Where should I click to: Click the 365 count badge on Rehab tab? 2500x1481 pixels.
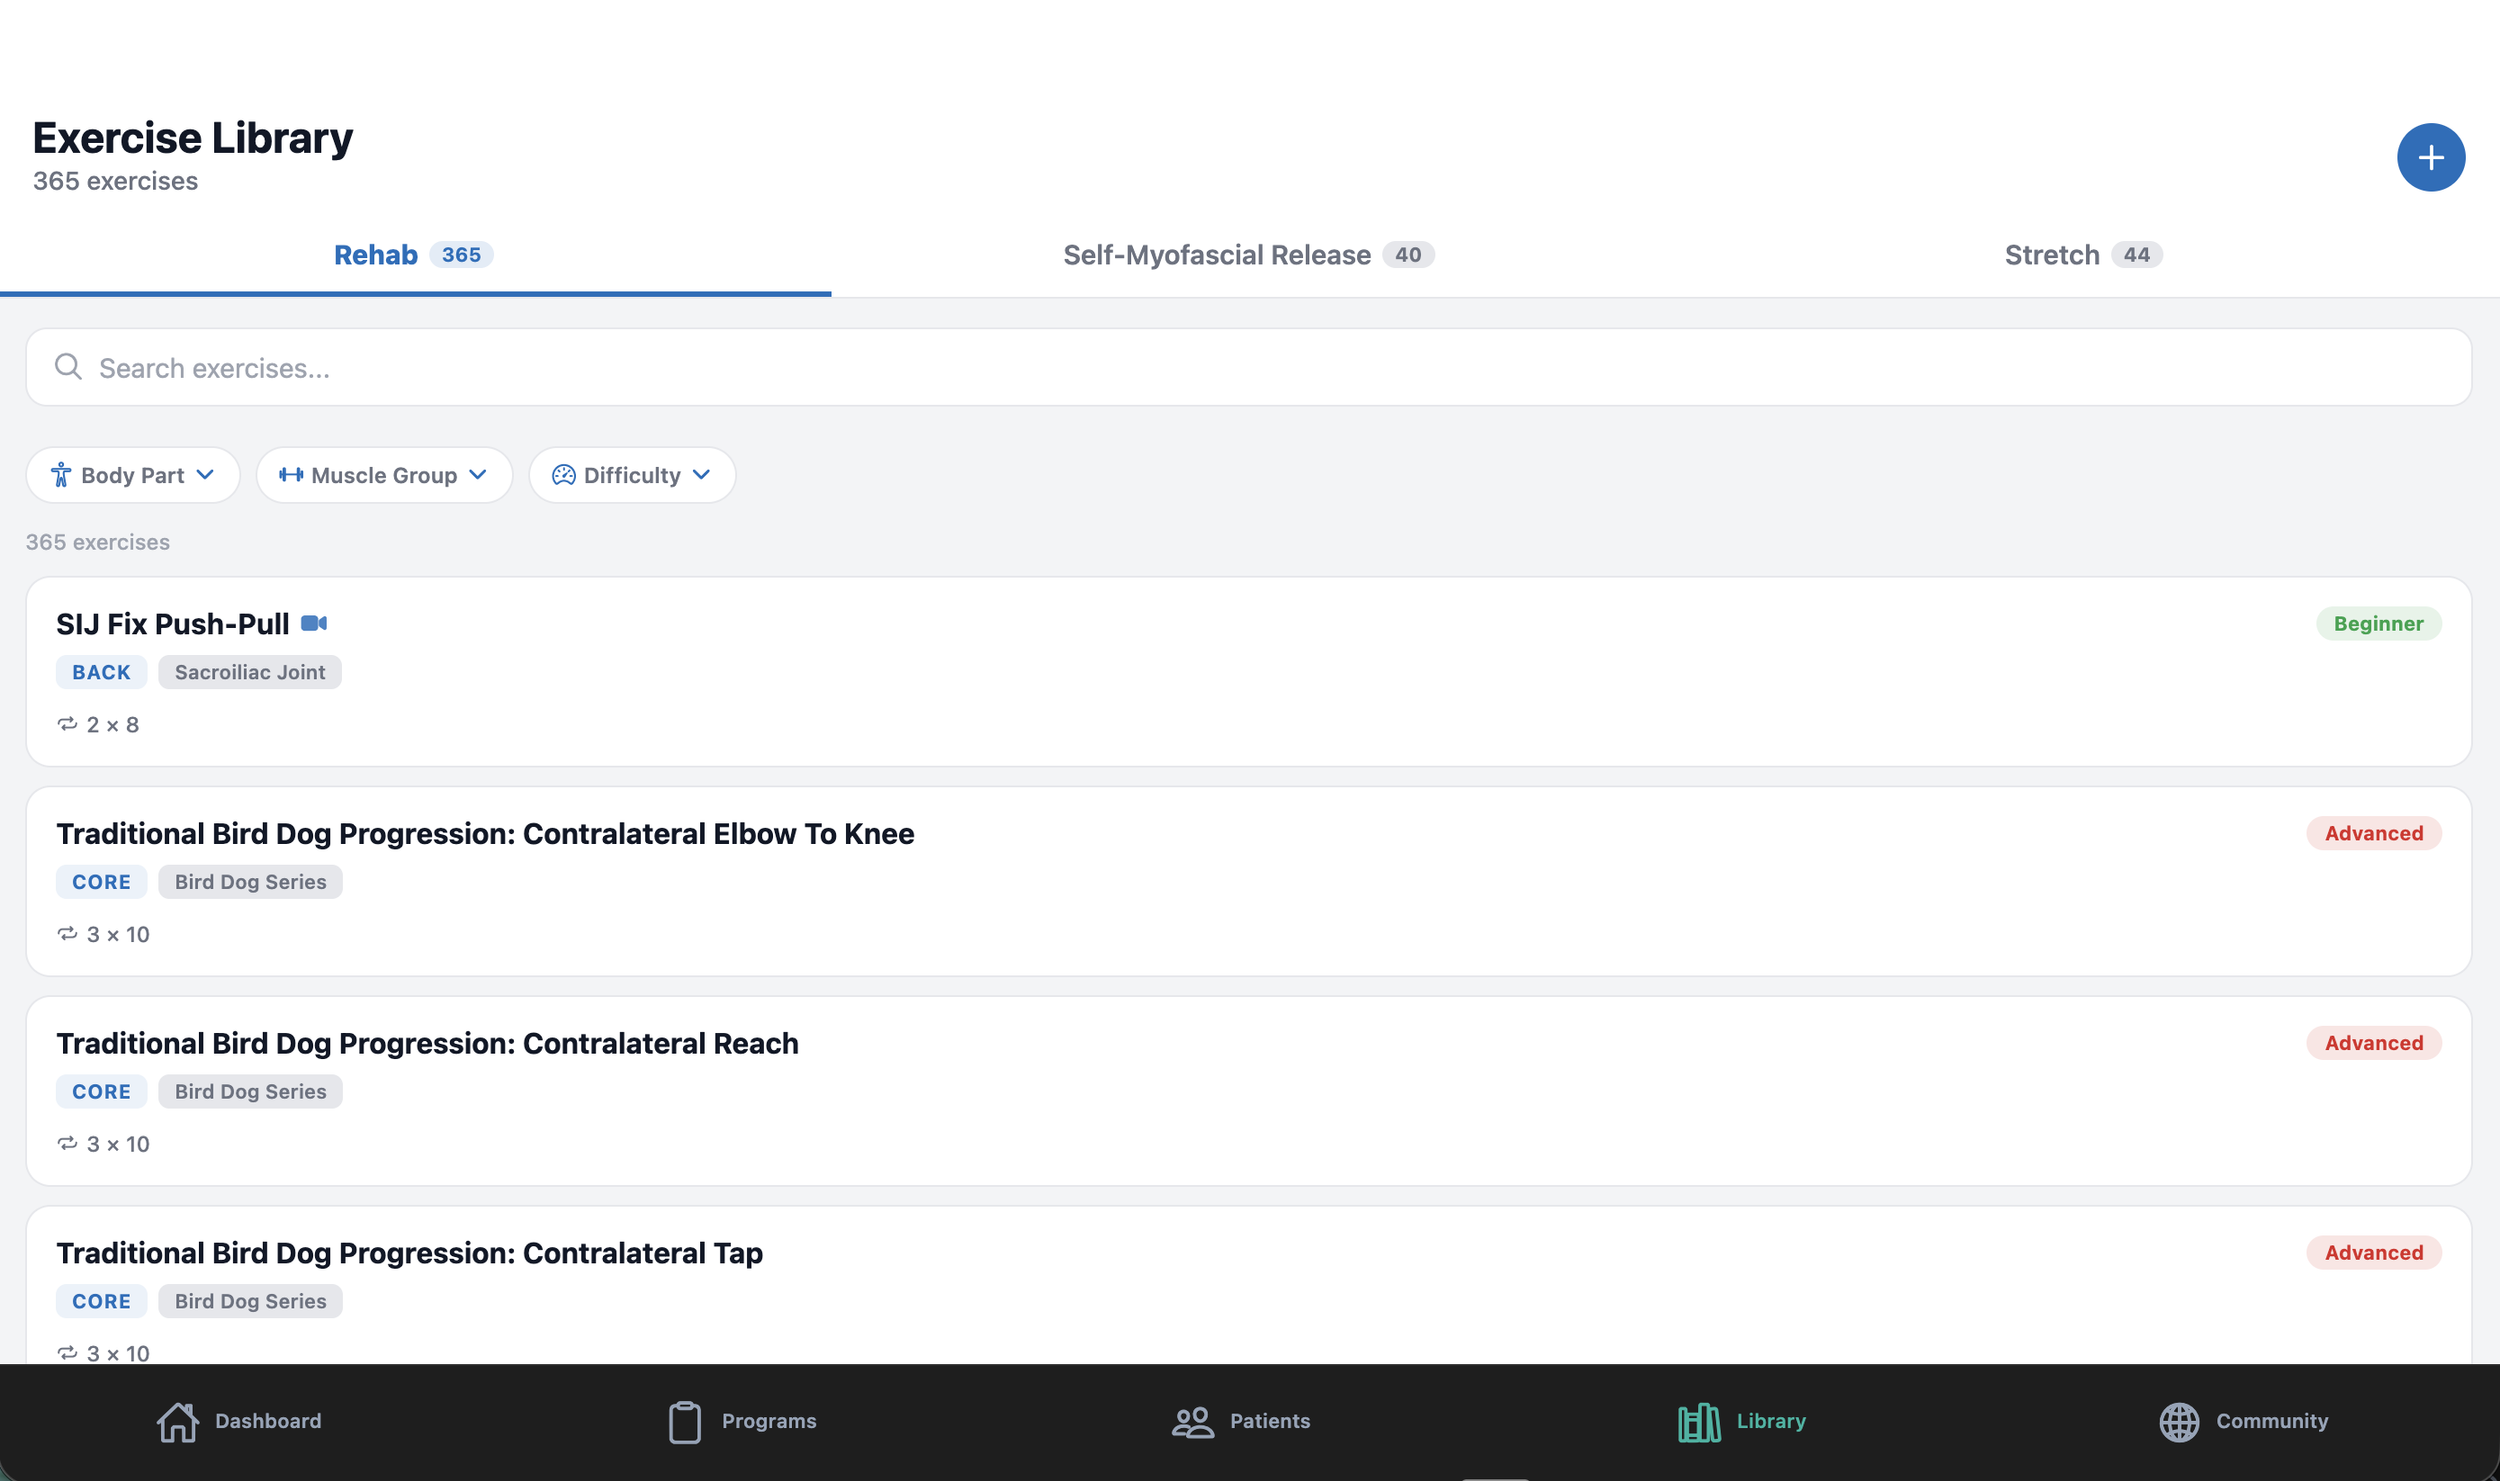(x=461, y=255)
